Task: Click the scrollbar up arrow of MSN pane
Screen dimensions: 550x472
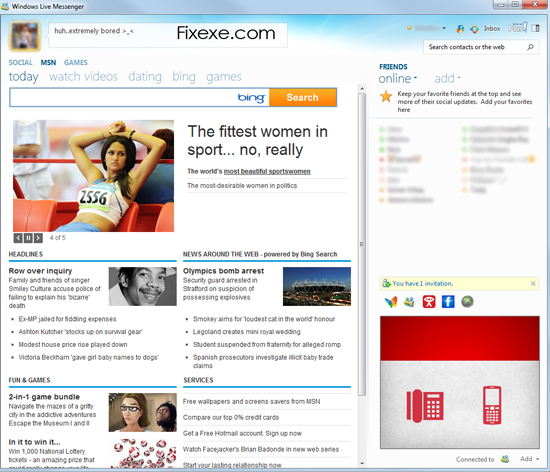Action: (x=362, y=89)
